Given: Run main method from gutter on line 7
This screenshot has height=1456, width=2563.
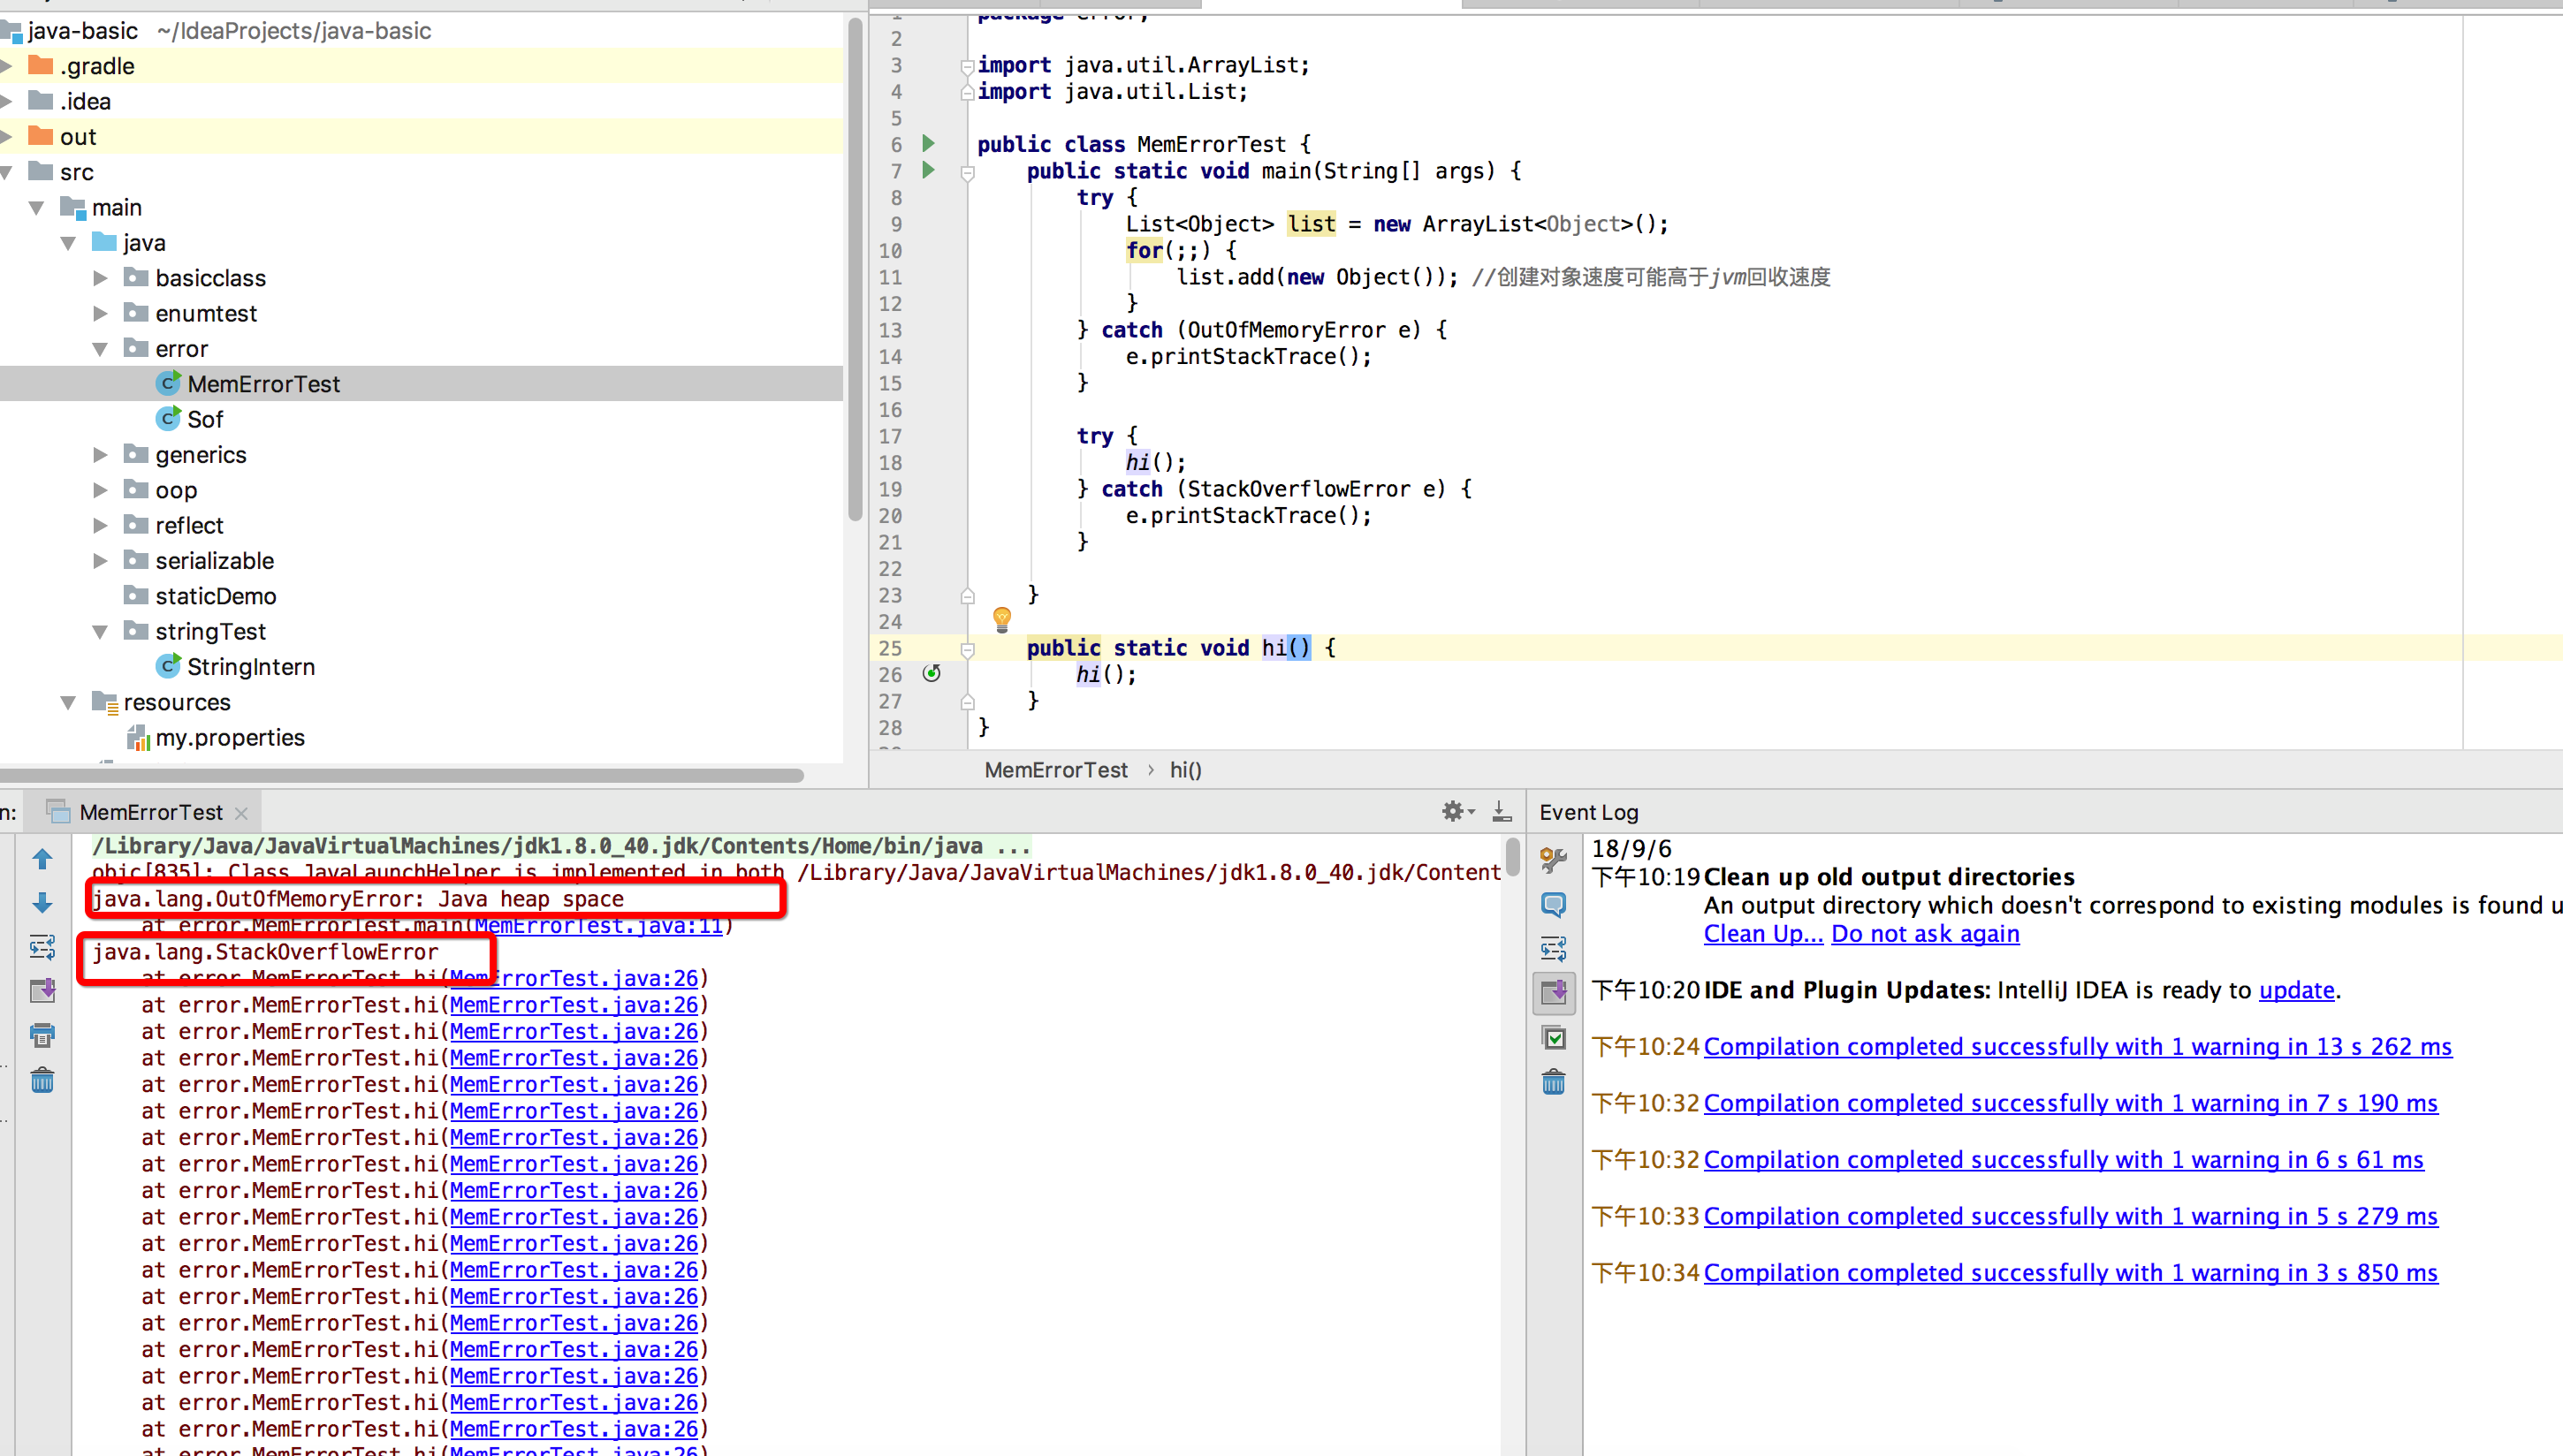Looking at the screenshot, I should pos(928,170).
